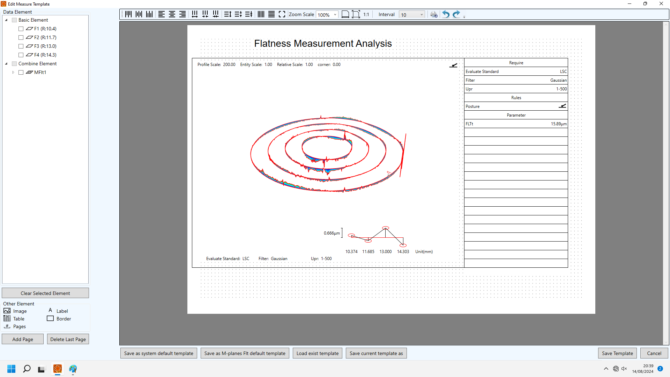
Task: Insert a Table element from Other Element
Action: (14, 318)
